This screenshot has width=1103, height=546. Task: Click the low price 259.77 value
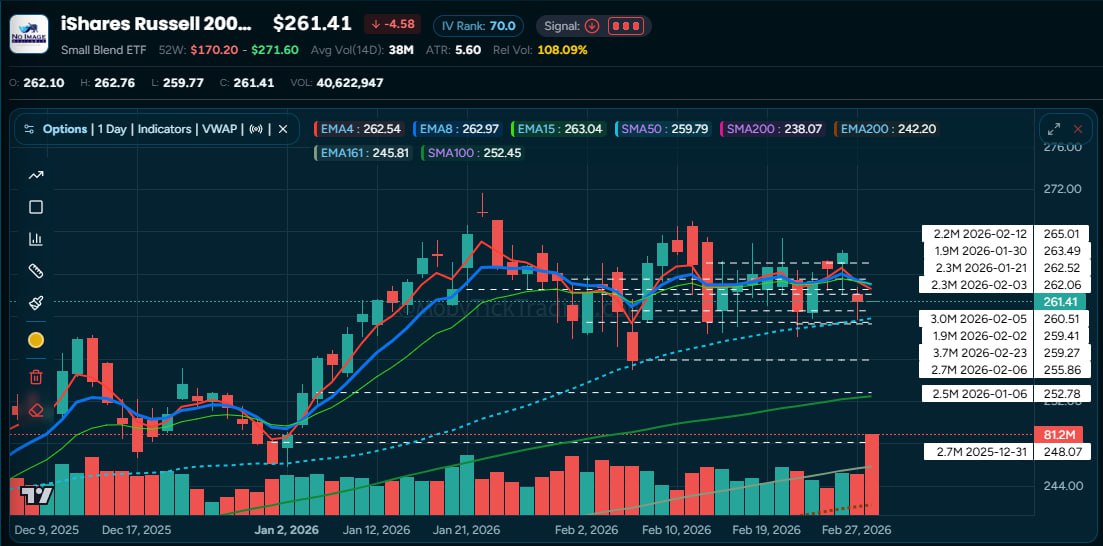point(183,83)
